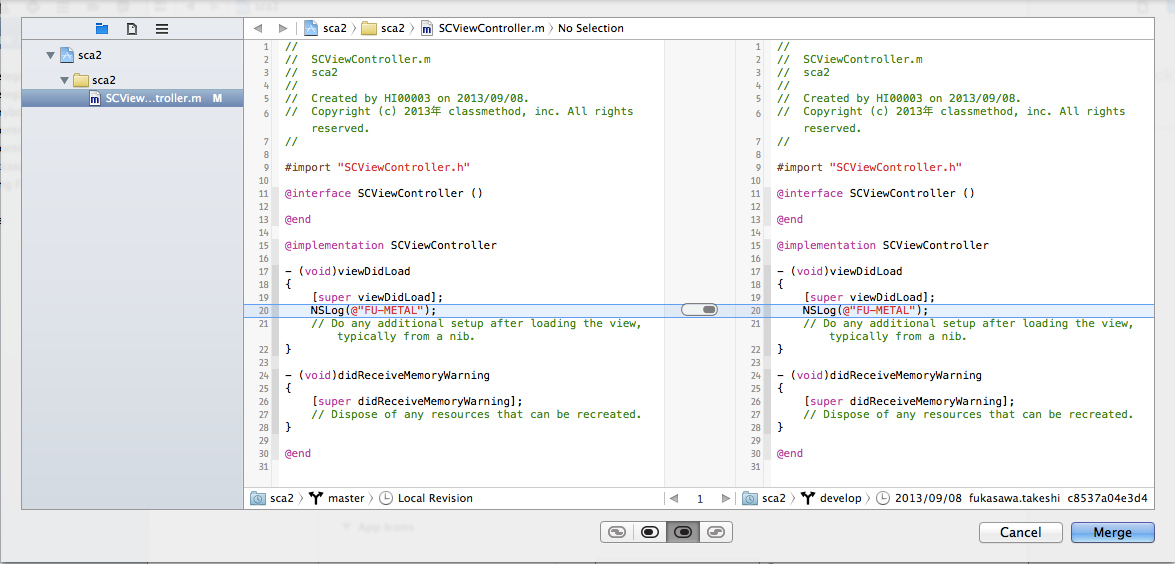
Task: Open left pane sca2 repository selector
Action: 271,498
